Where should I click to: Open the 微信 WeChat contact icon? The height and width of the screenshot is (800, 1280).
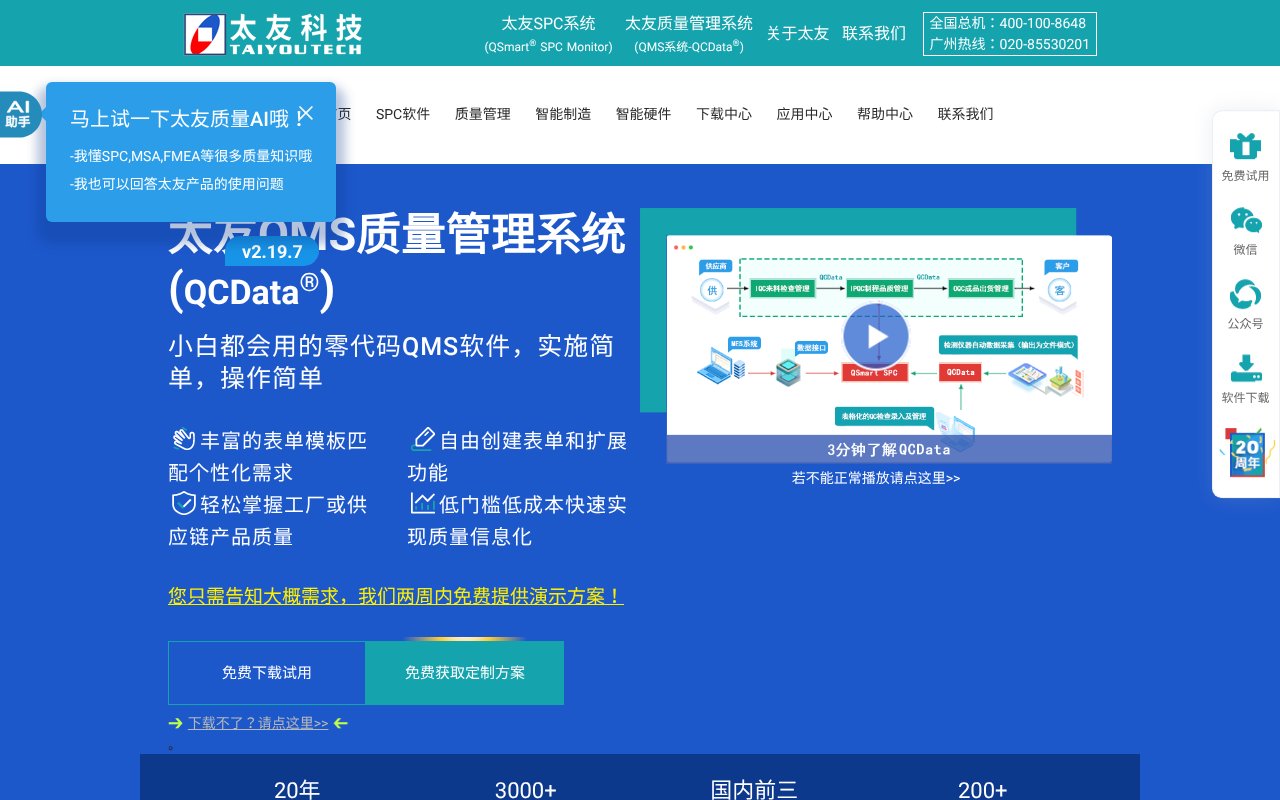(x=1245, y=221)
